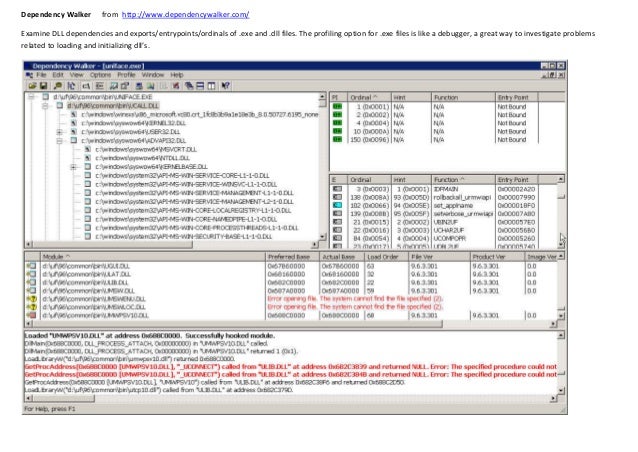Click the cyan export icon for set_appiname
The image size is (638, 452).
click(337, 205)
